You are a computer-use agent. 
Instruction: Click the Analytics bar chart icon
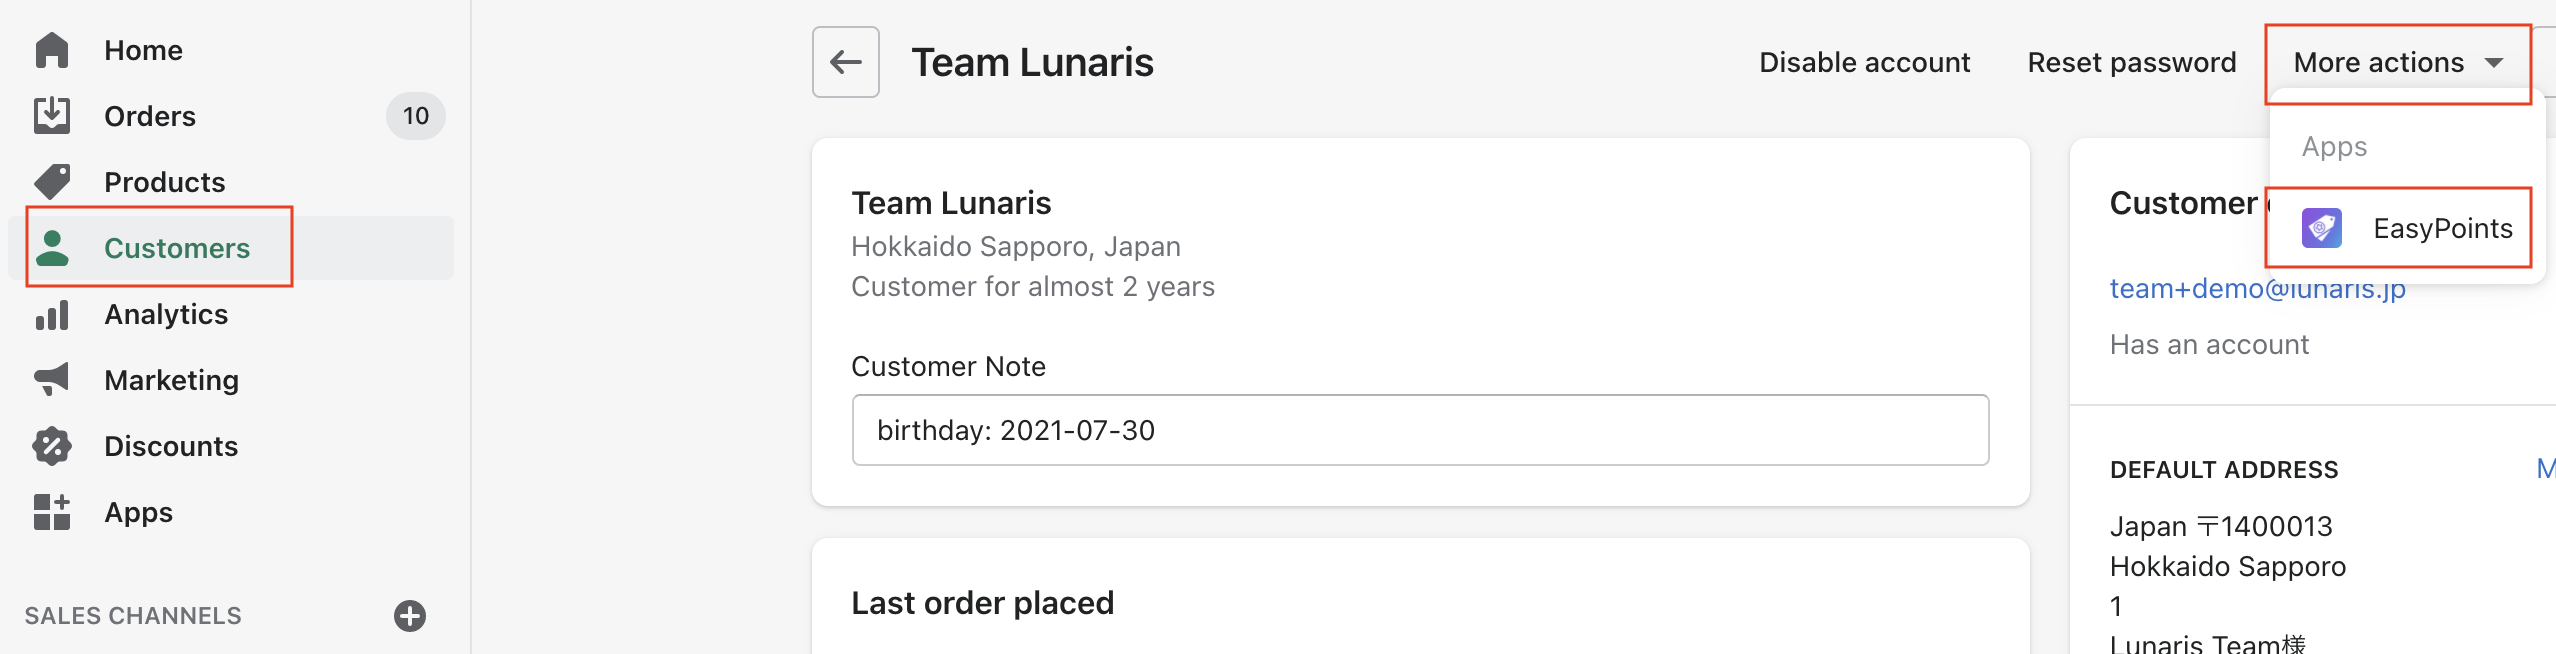[52, 314]
